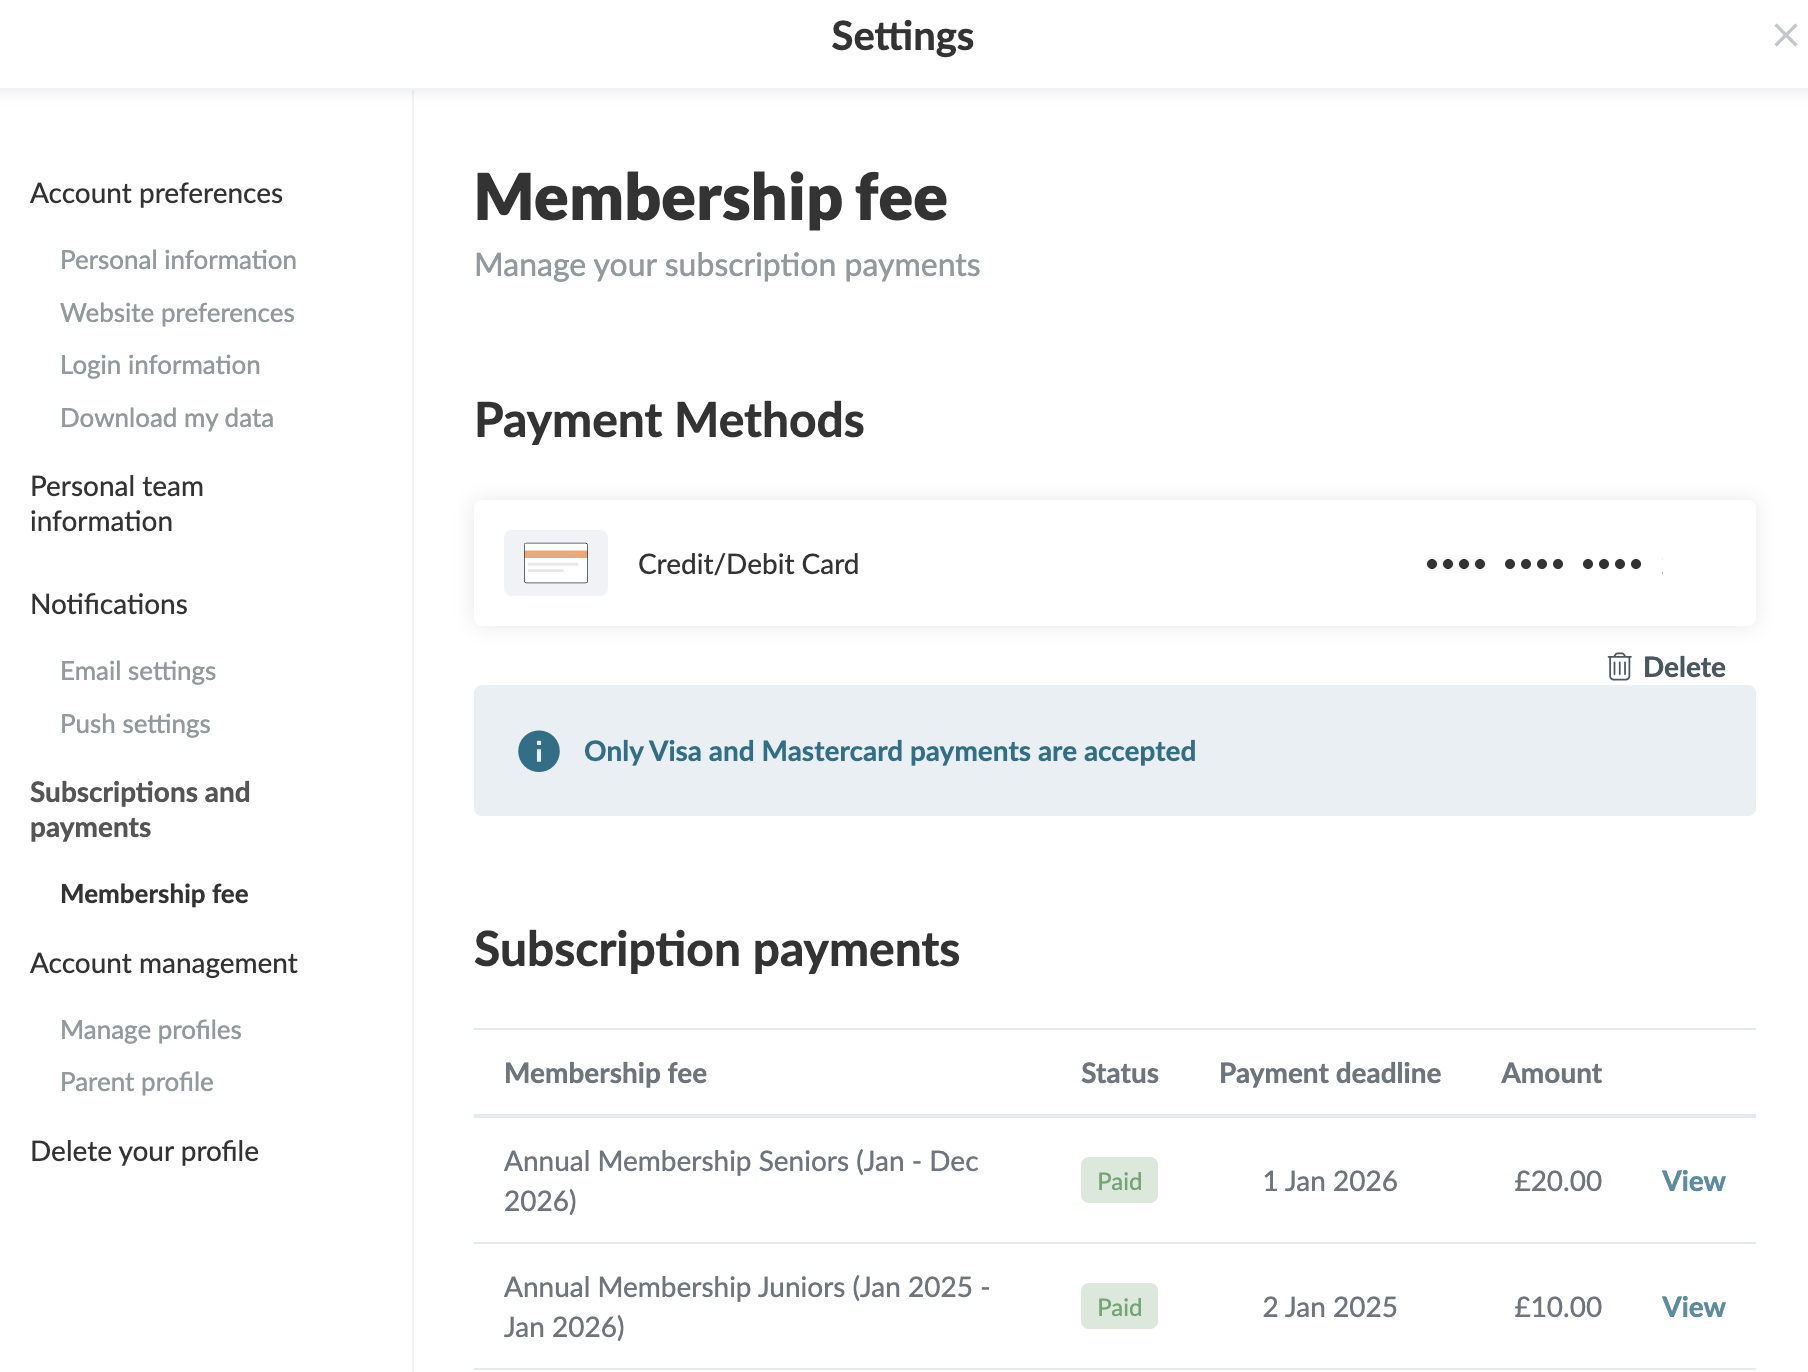The height and width of the screenshot is (1372, 1808).
Task: Open Personal team information section
Action: tap(117, 504)
